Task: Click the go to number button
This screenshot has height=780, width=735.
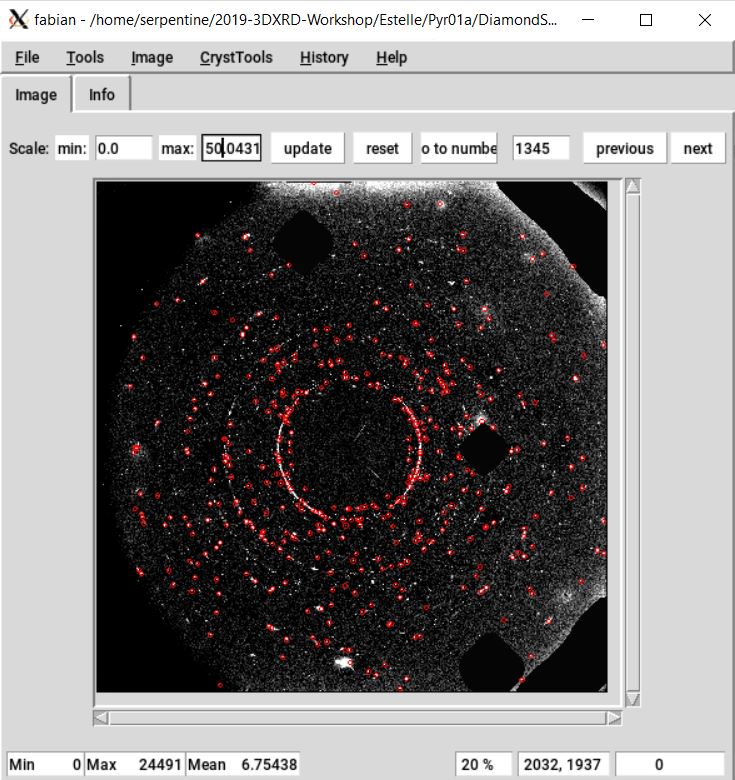Action: coord(459,148)
